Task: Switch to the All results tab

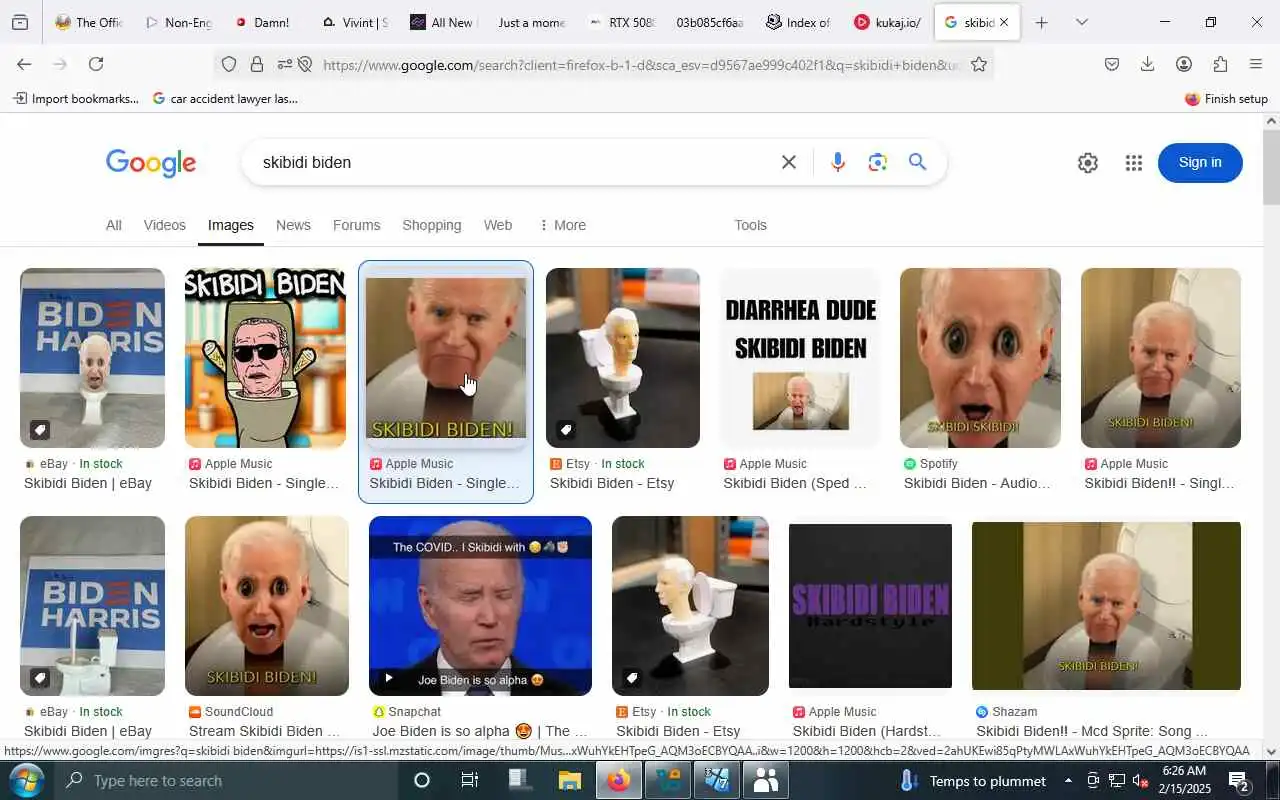Action: coord(114,225)
